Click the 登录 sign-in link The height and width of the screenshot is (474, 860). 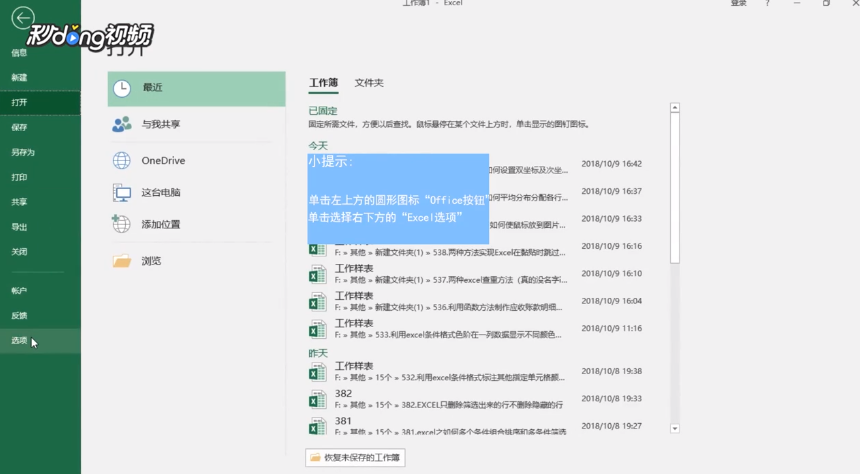tap(739, 3)
